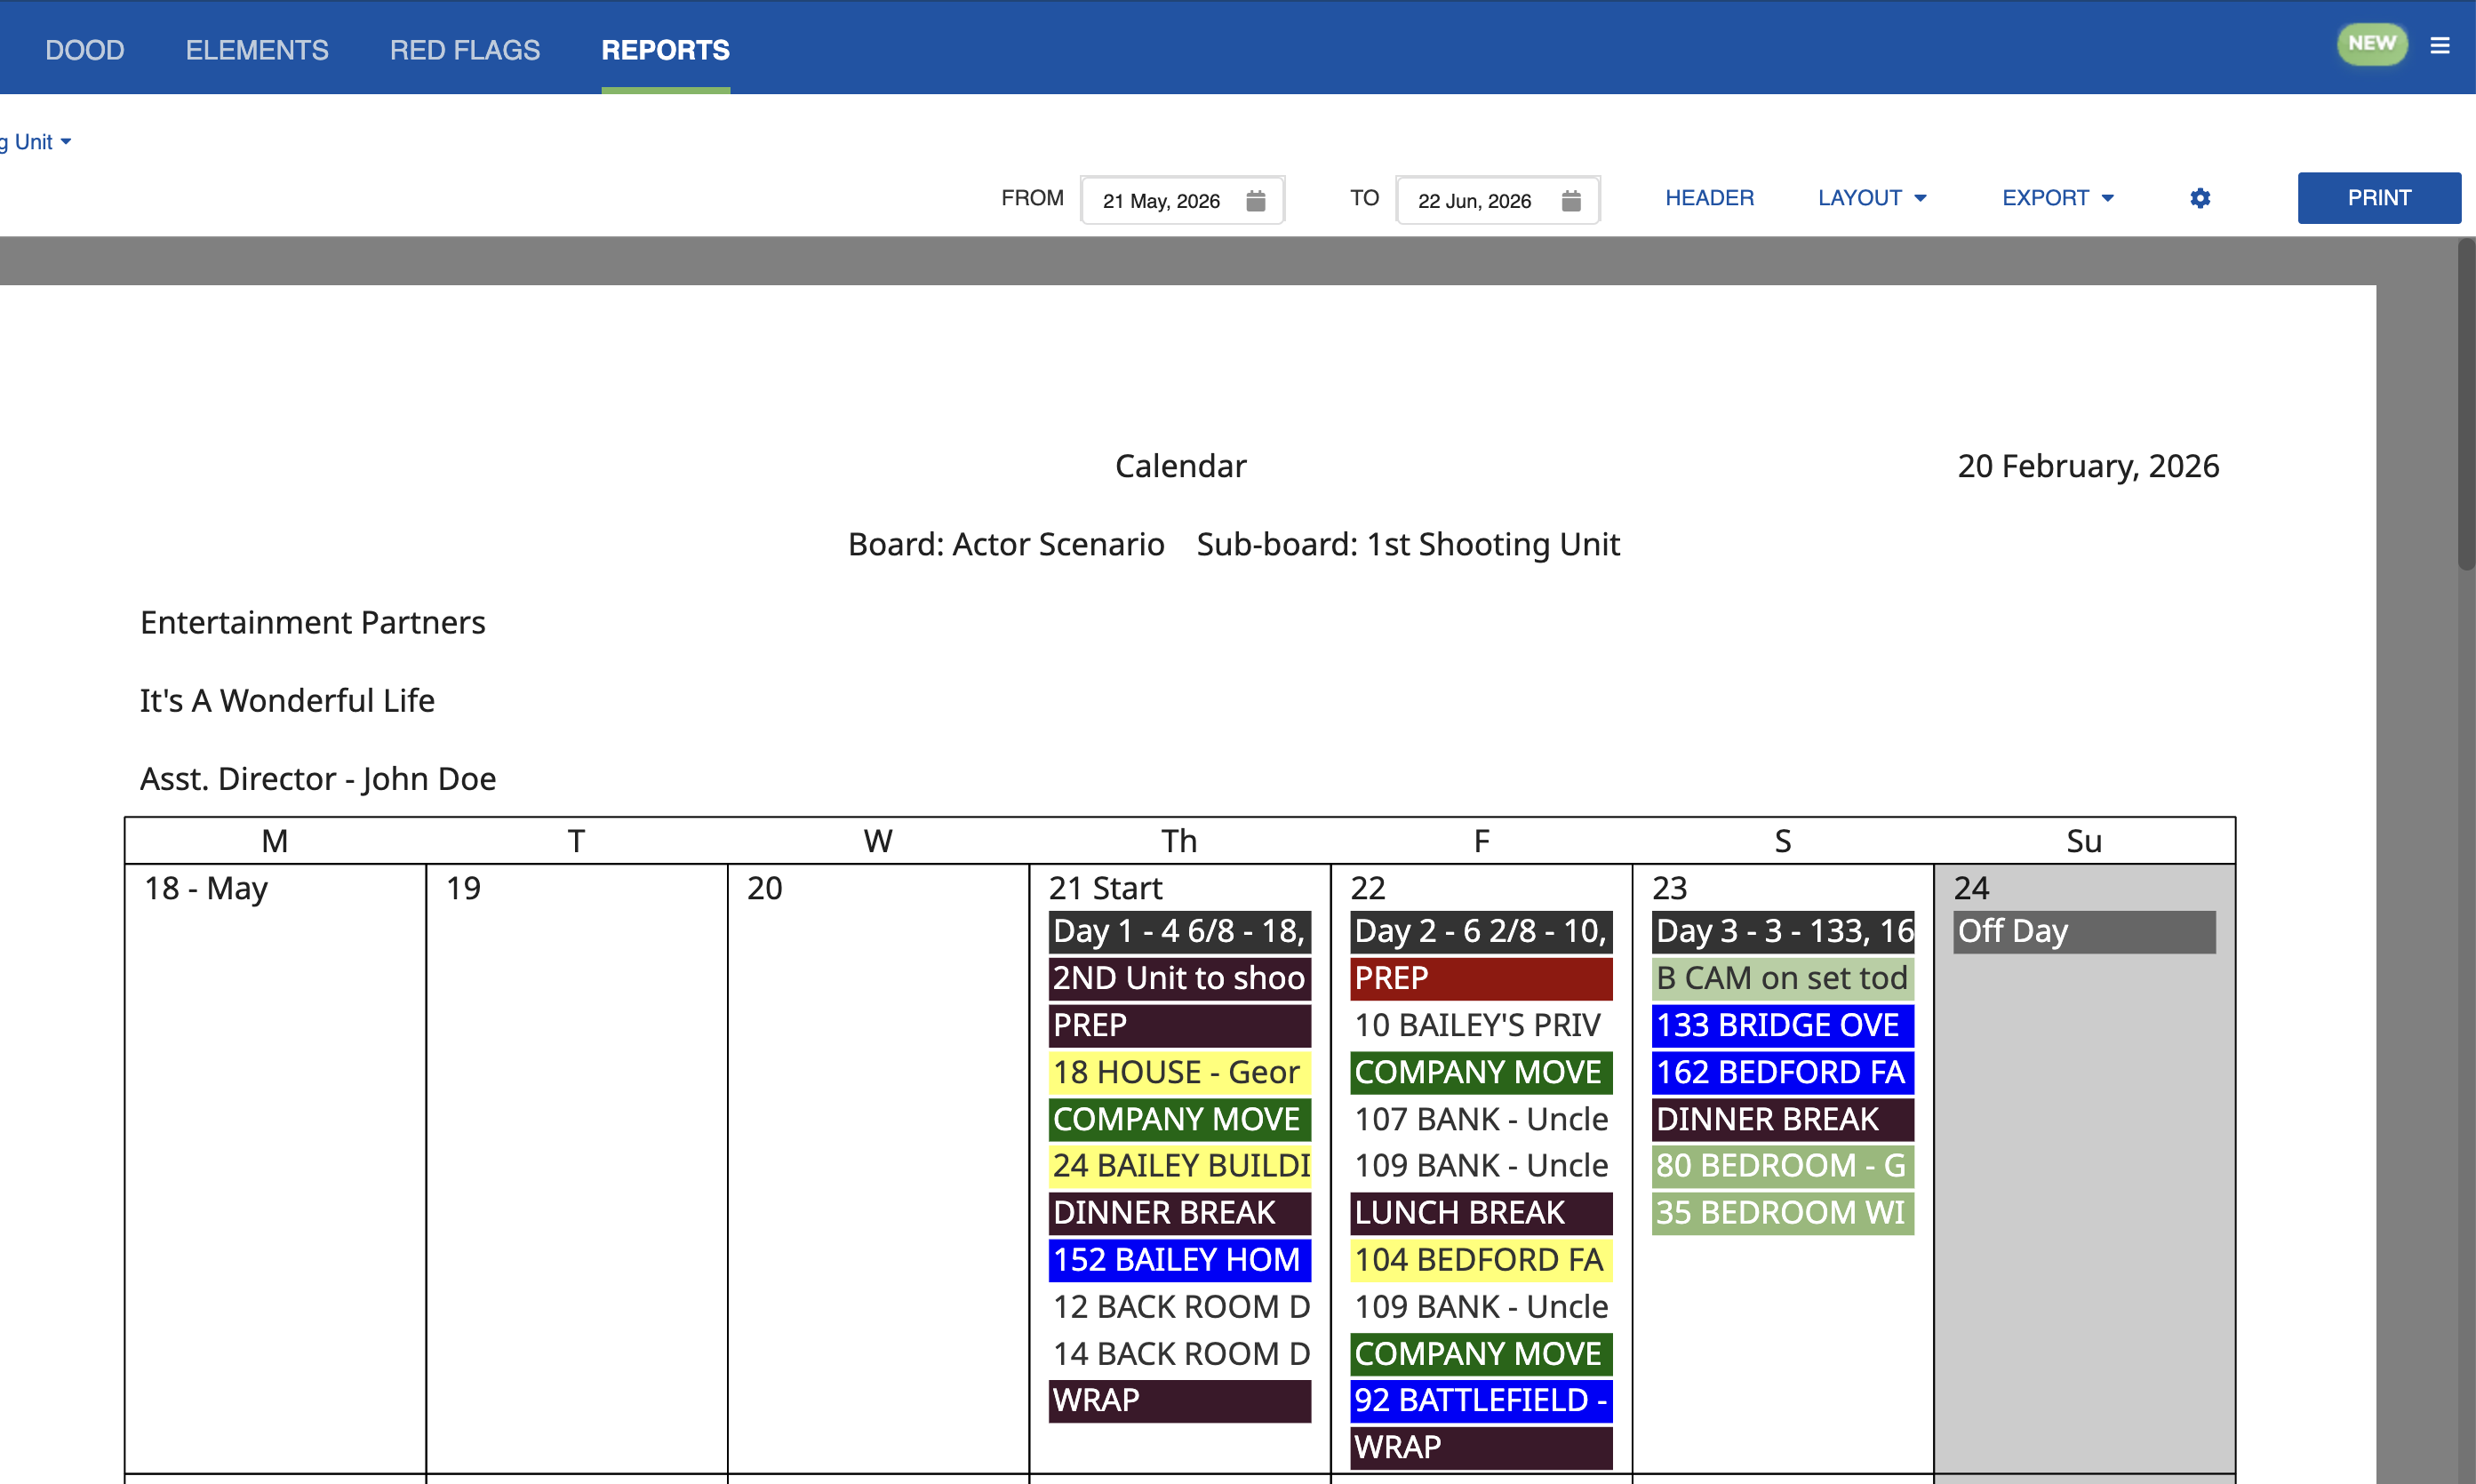Switch to the ELEMENTS tab
Viewport: 2476px width, 1484px height.
coord(256,49)
